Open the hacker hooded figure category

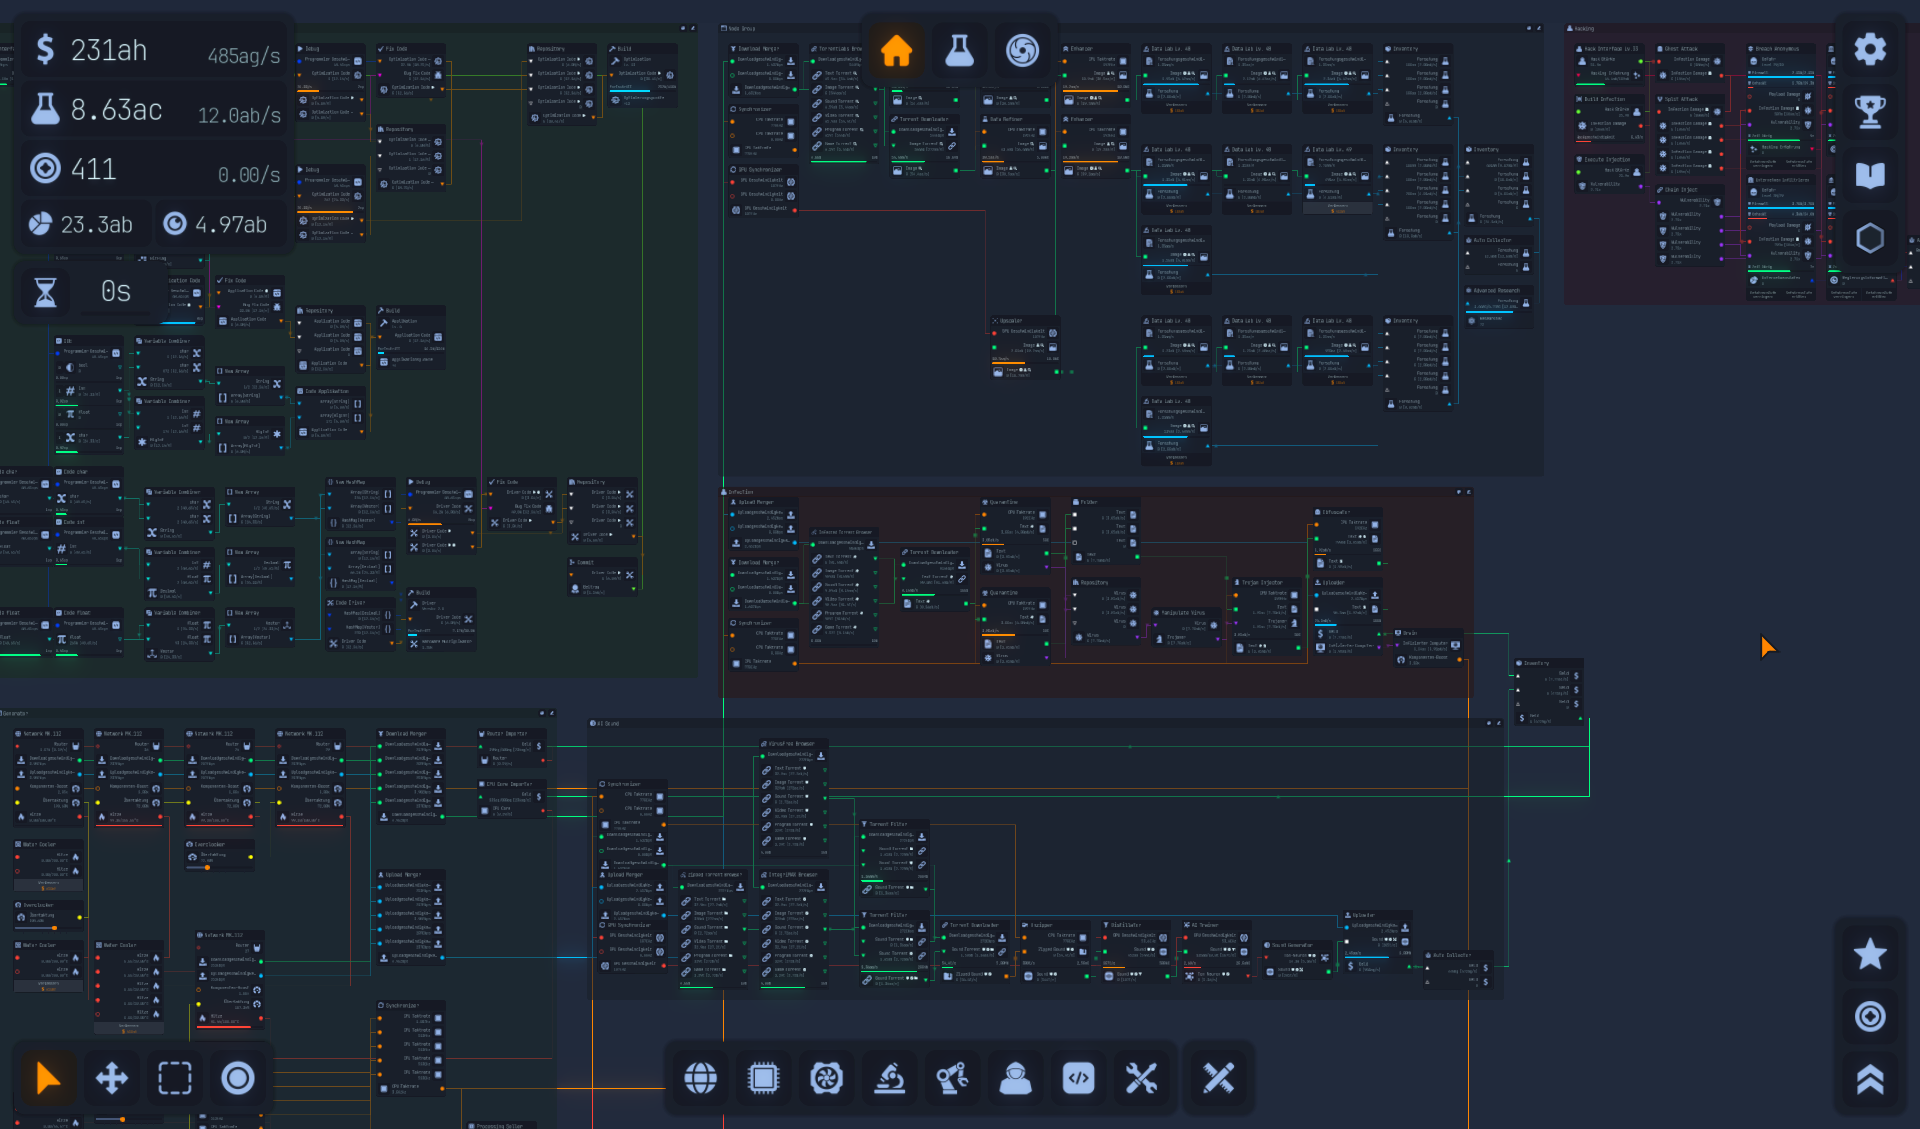1015,1078
